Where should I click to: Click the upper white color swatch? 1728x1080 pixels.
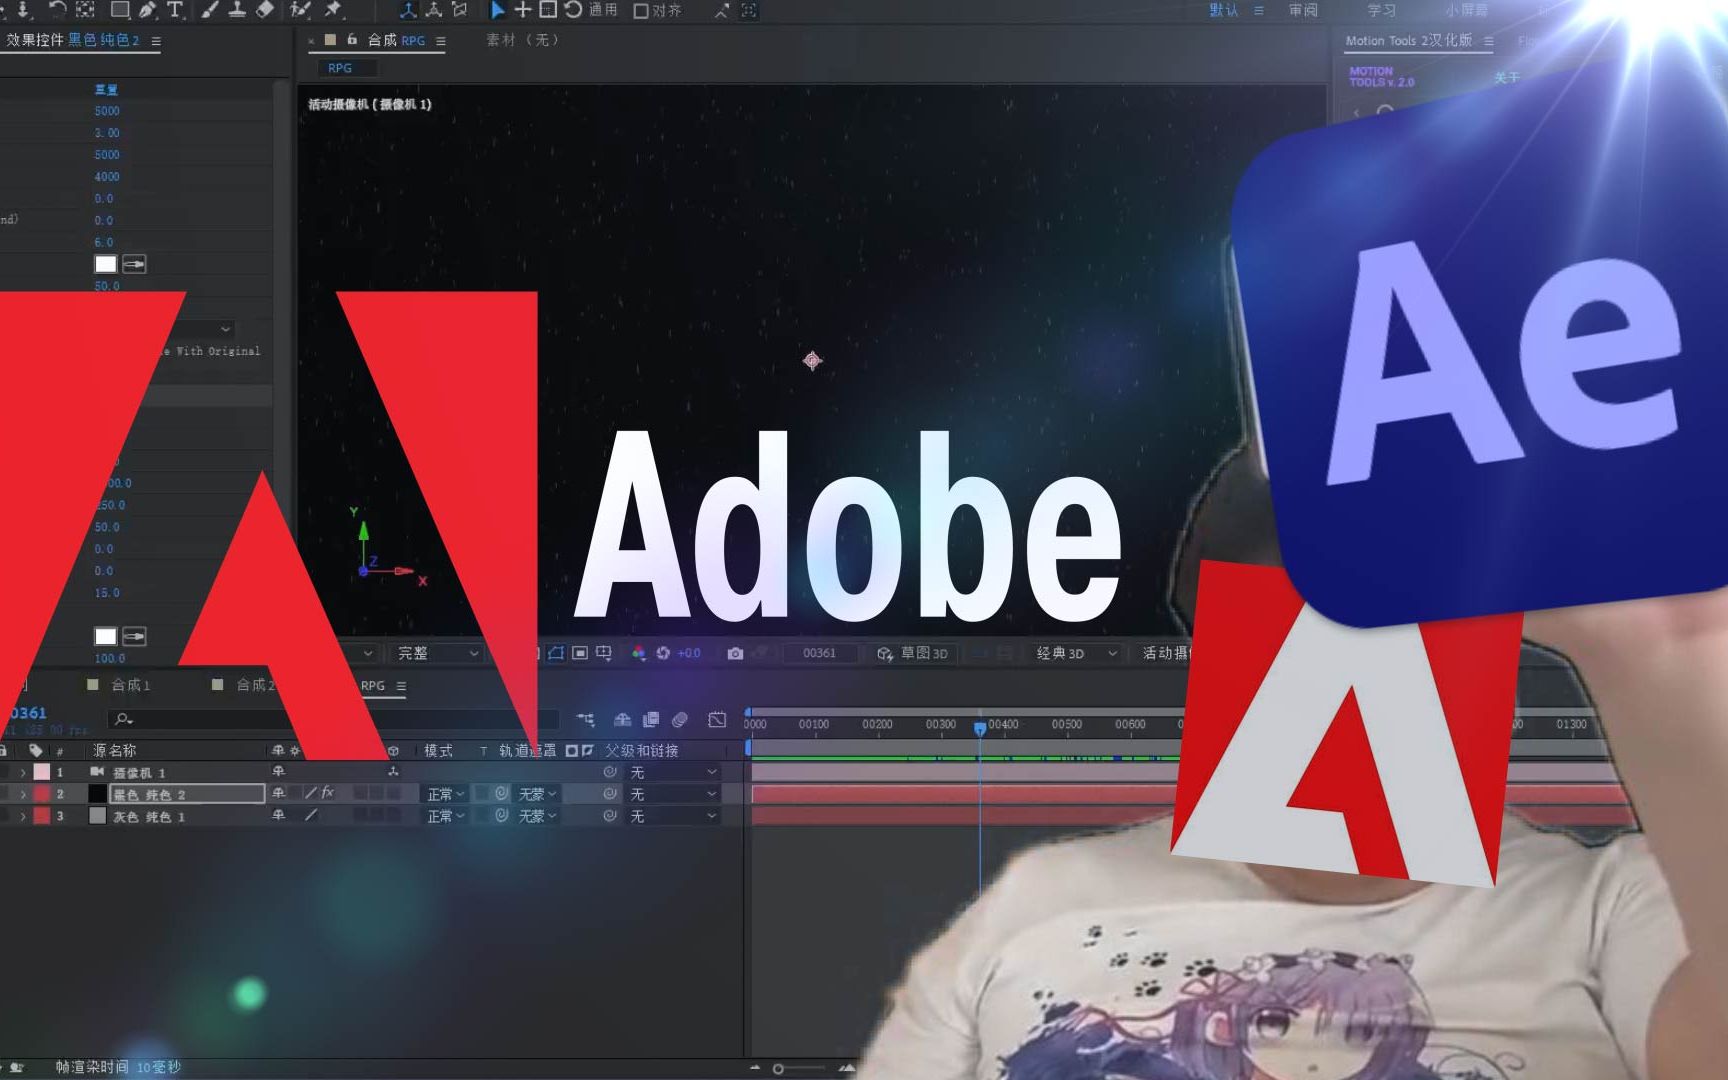(x=106, y=264)
